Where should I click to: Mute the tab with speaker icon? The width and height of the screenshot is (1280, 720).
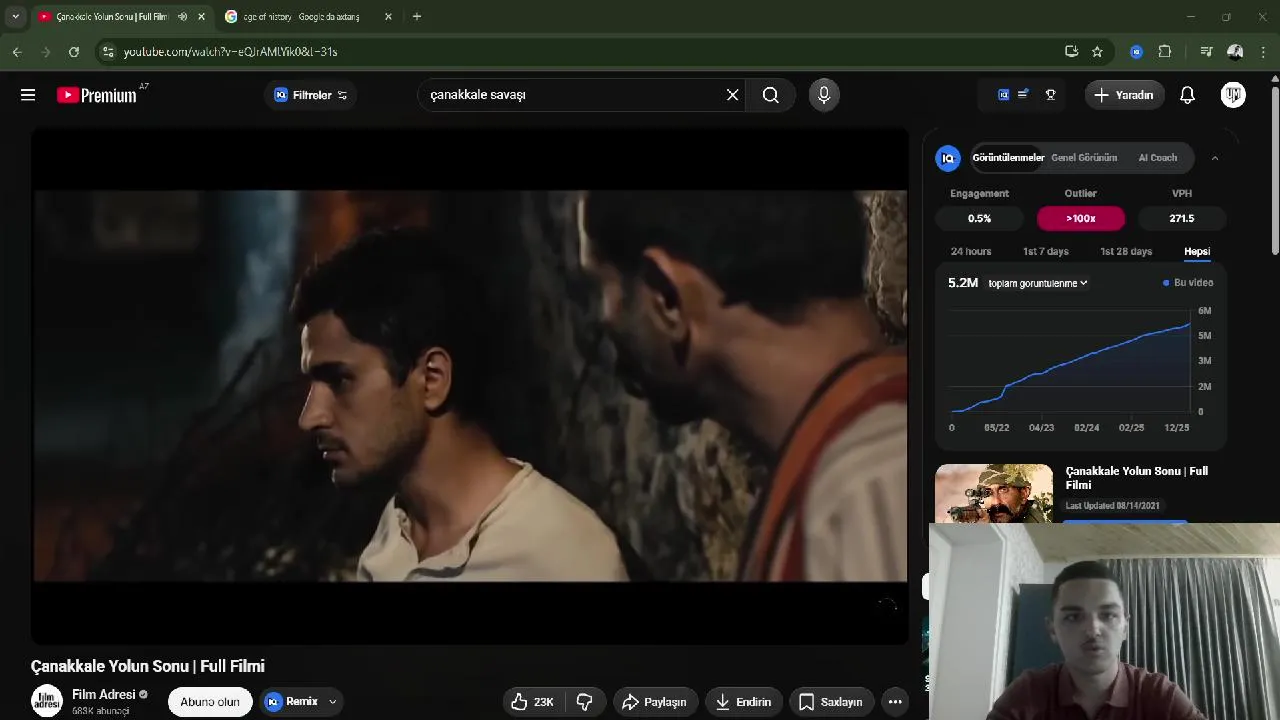[182, 17]
